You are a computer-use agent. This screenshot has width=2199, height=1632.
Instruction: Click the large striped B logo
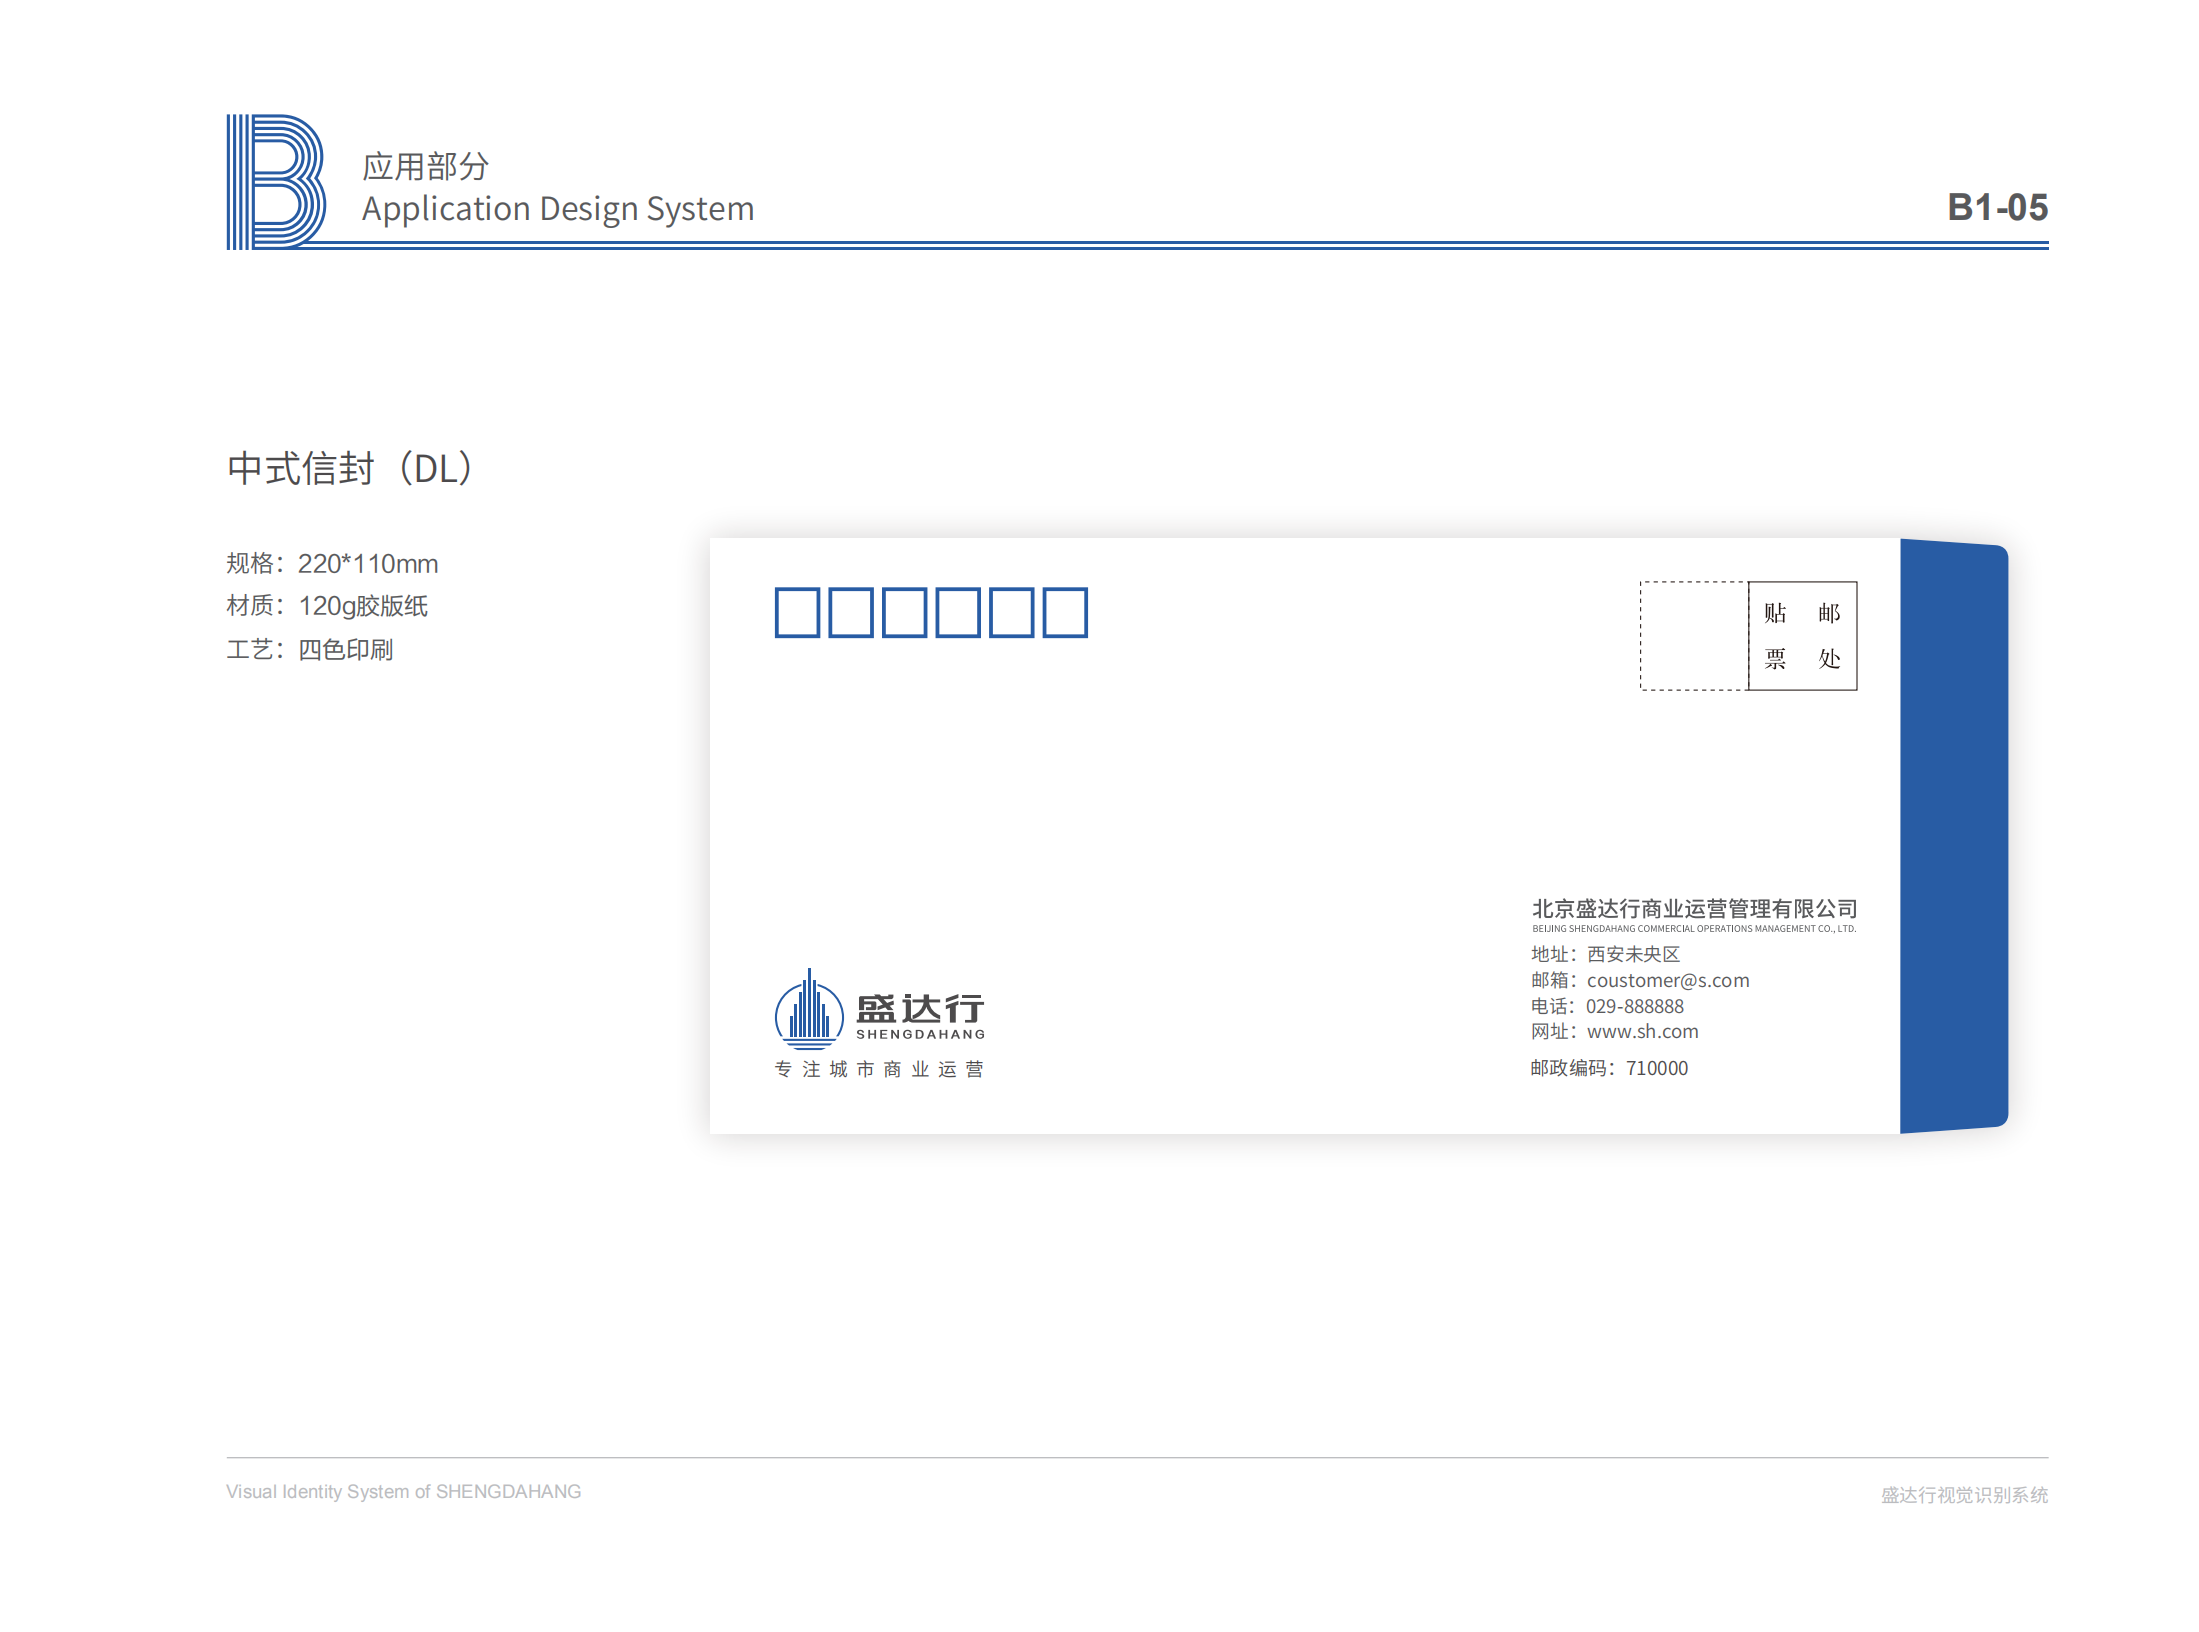point(275,181)
